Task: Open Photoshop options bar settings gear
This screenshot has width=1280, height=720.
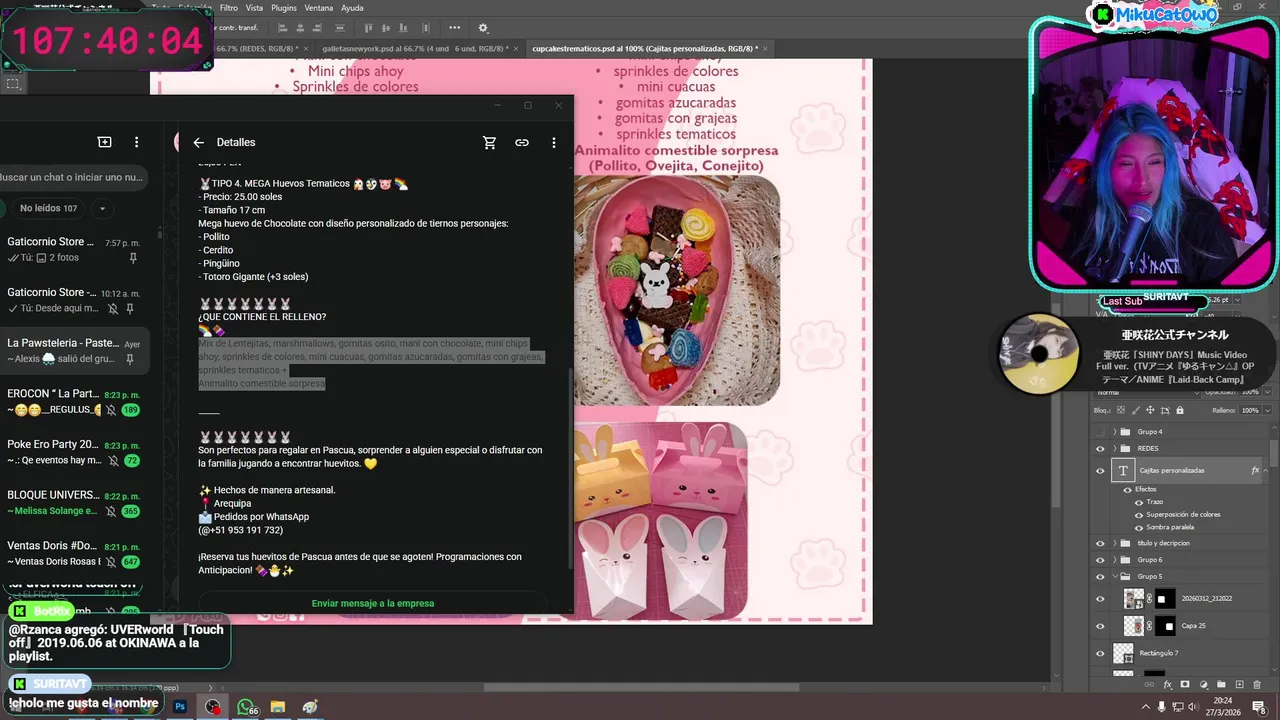Action: click(x=483, y=28)
